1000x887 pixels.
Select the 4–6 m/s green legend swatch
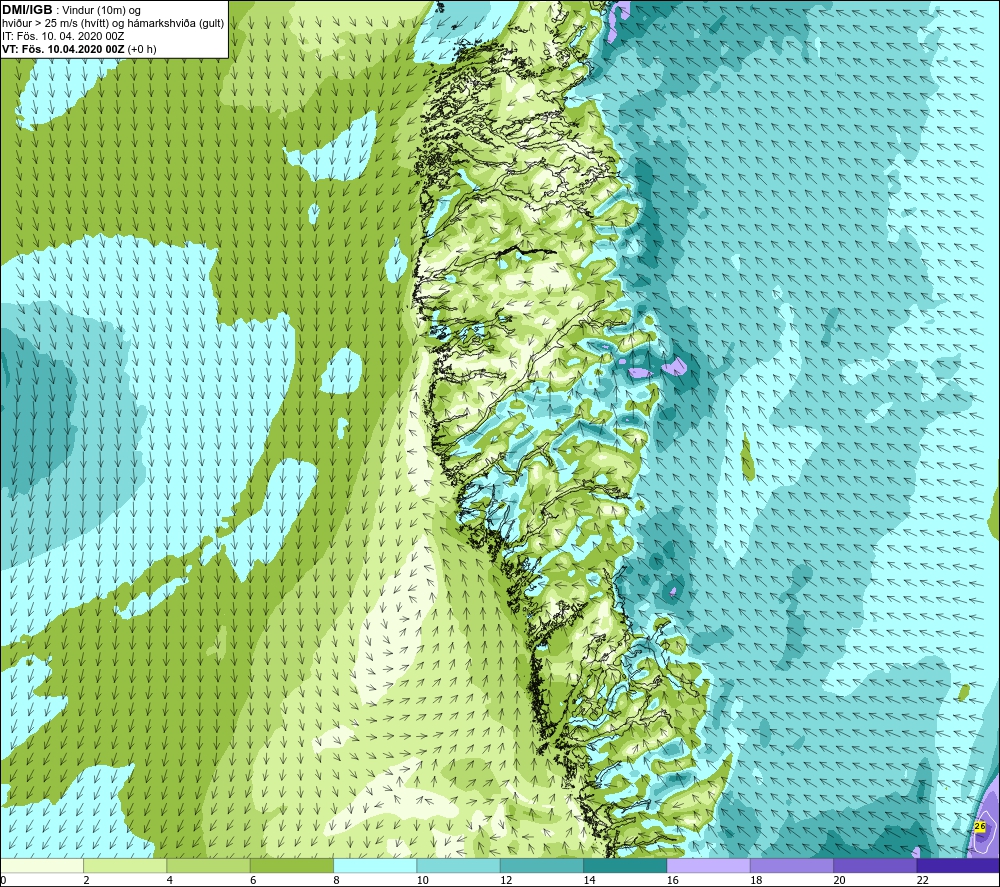pos(209,865)
